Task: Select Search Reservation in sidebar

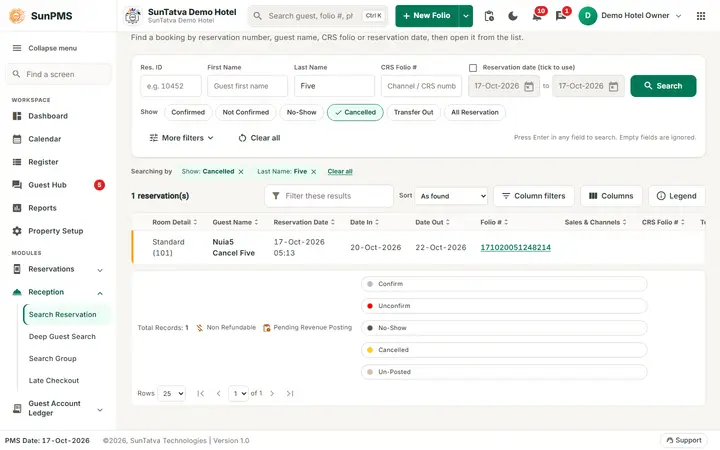Action: click(66, 315)
